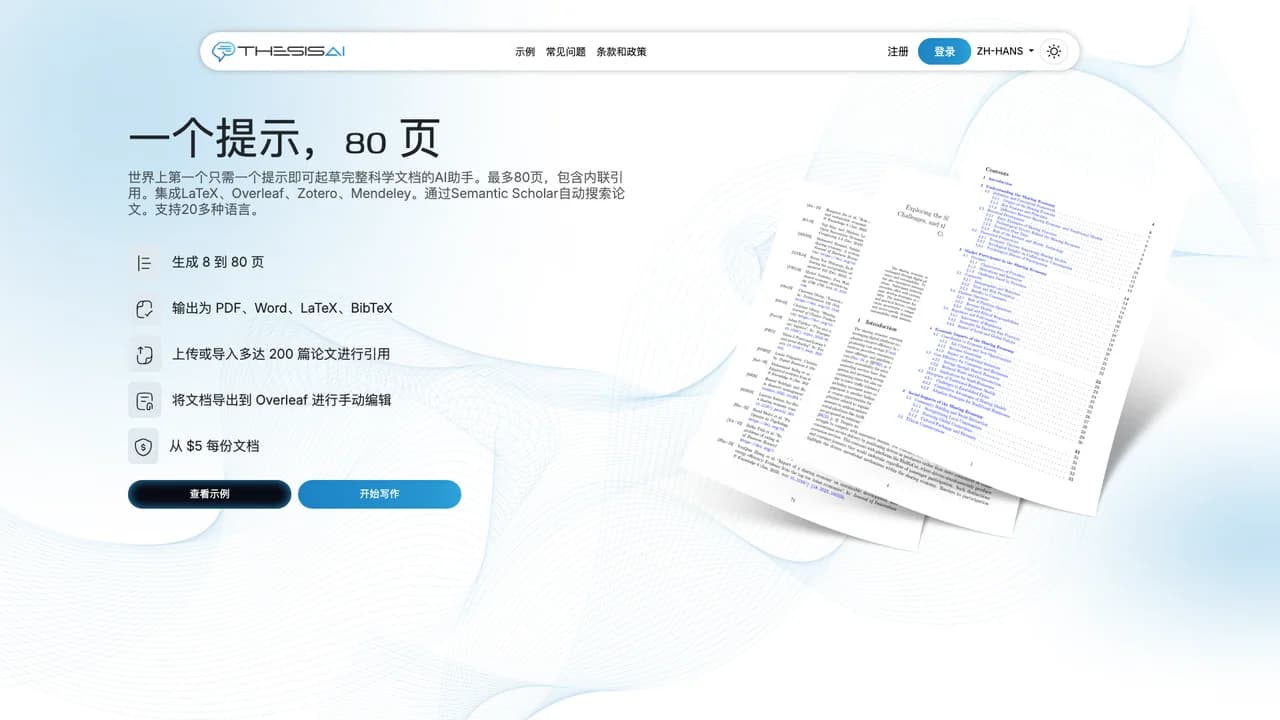The height and width of the screenshot is (720, 1280).
Task: Click the ThesisAI logo
Action: coord(279,51)
